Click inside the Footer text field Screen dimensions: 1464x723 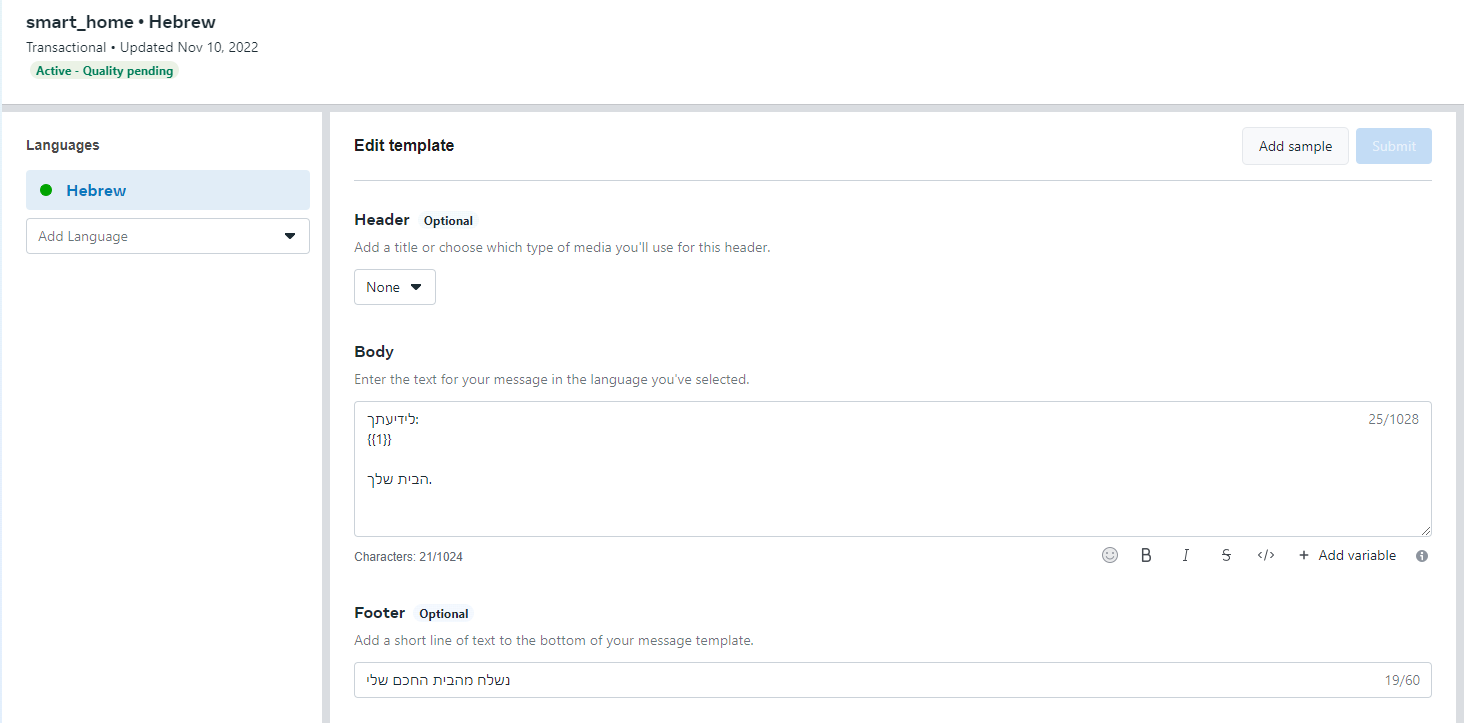(x=892, y=679)
